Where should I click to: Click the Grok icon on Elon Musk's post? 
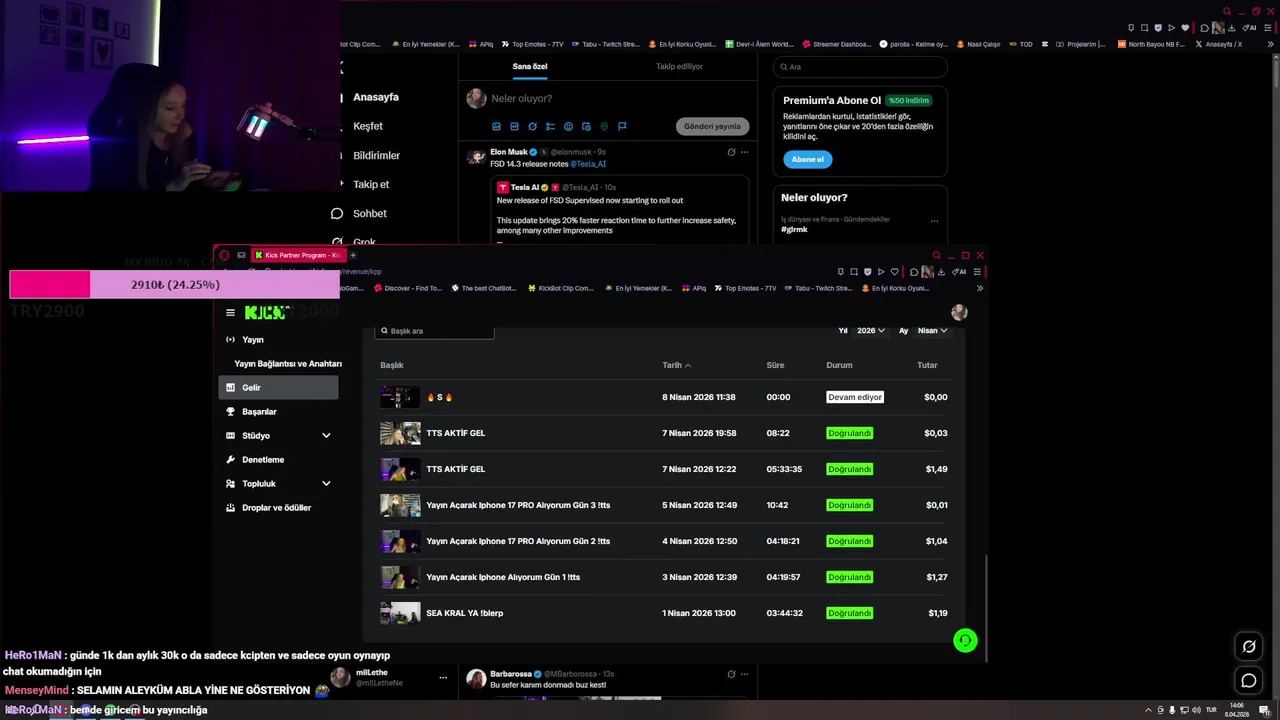(x=731, y=152)
